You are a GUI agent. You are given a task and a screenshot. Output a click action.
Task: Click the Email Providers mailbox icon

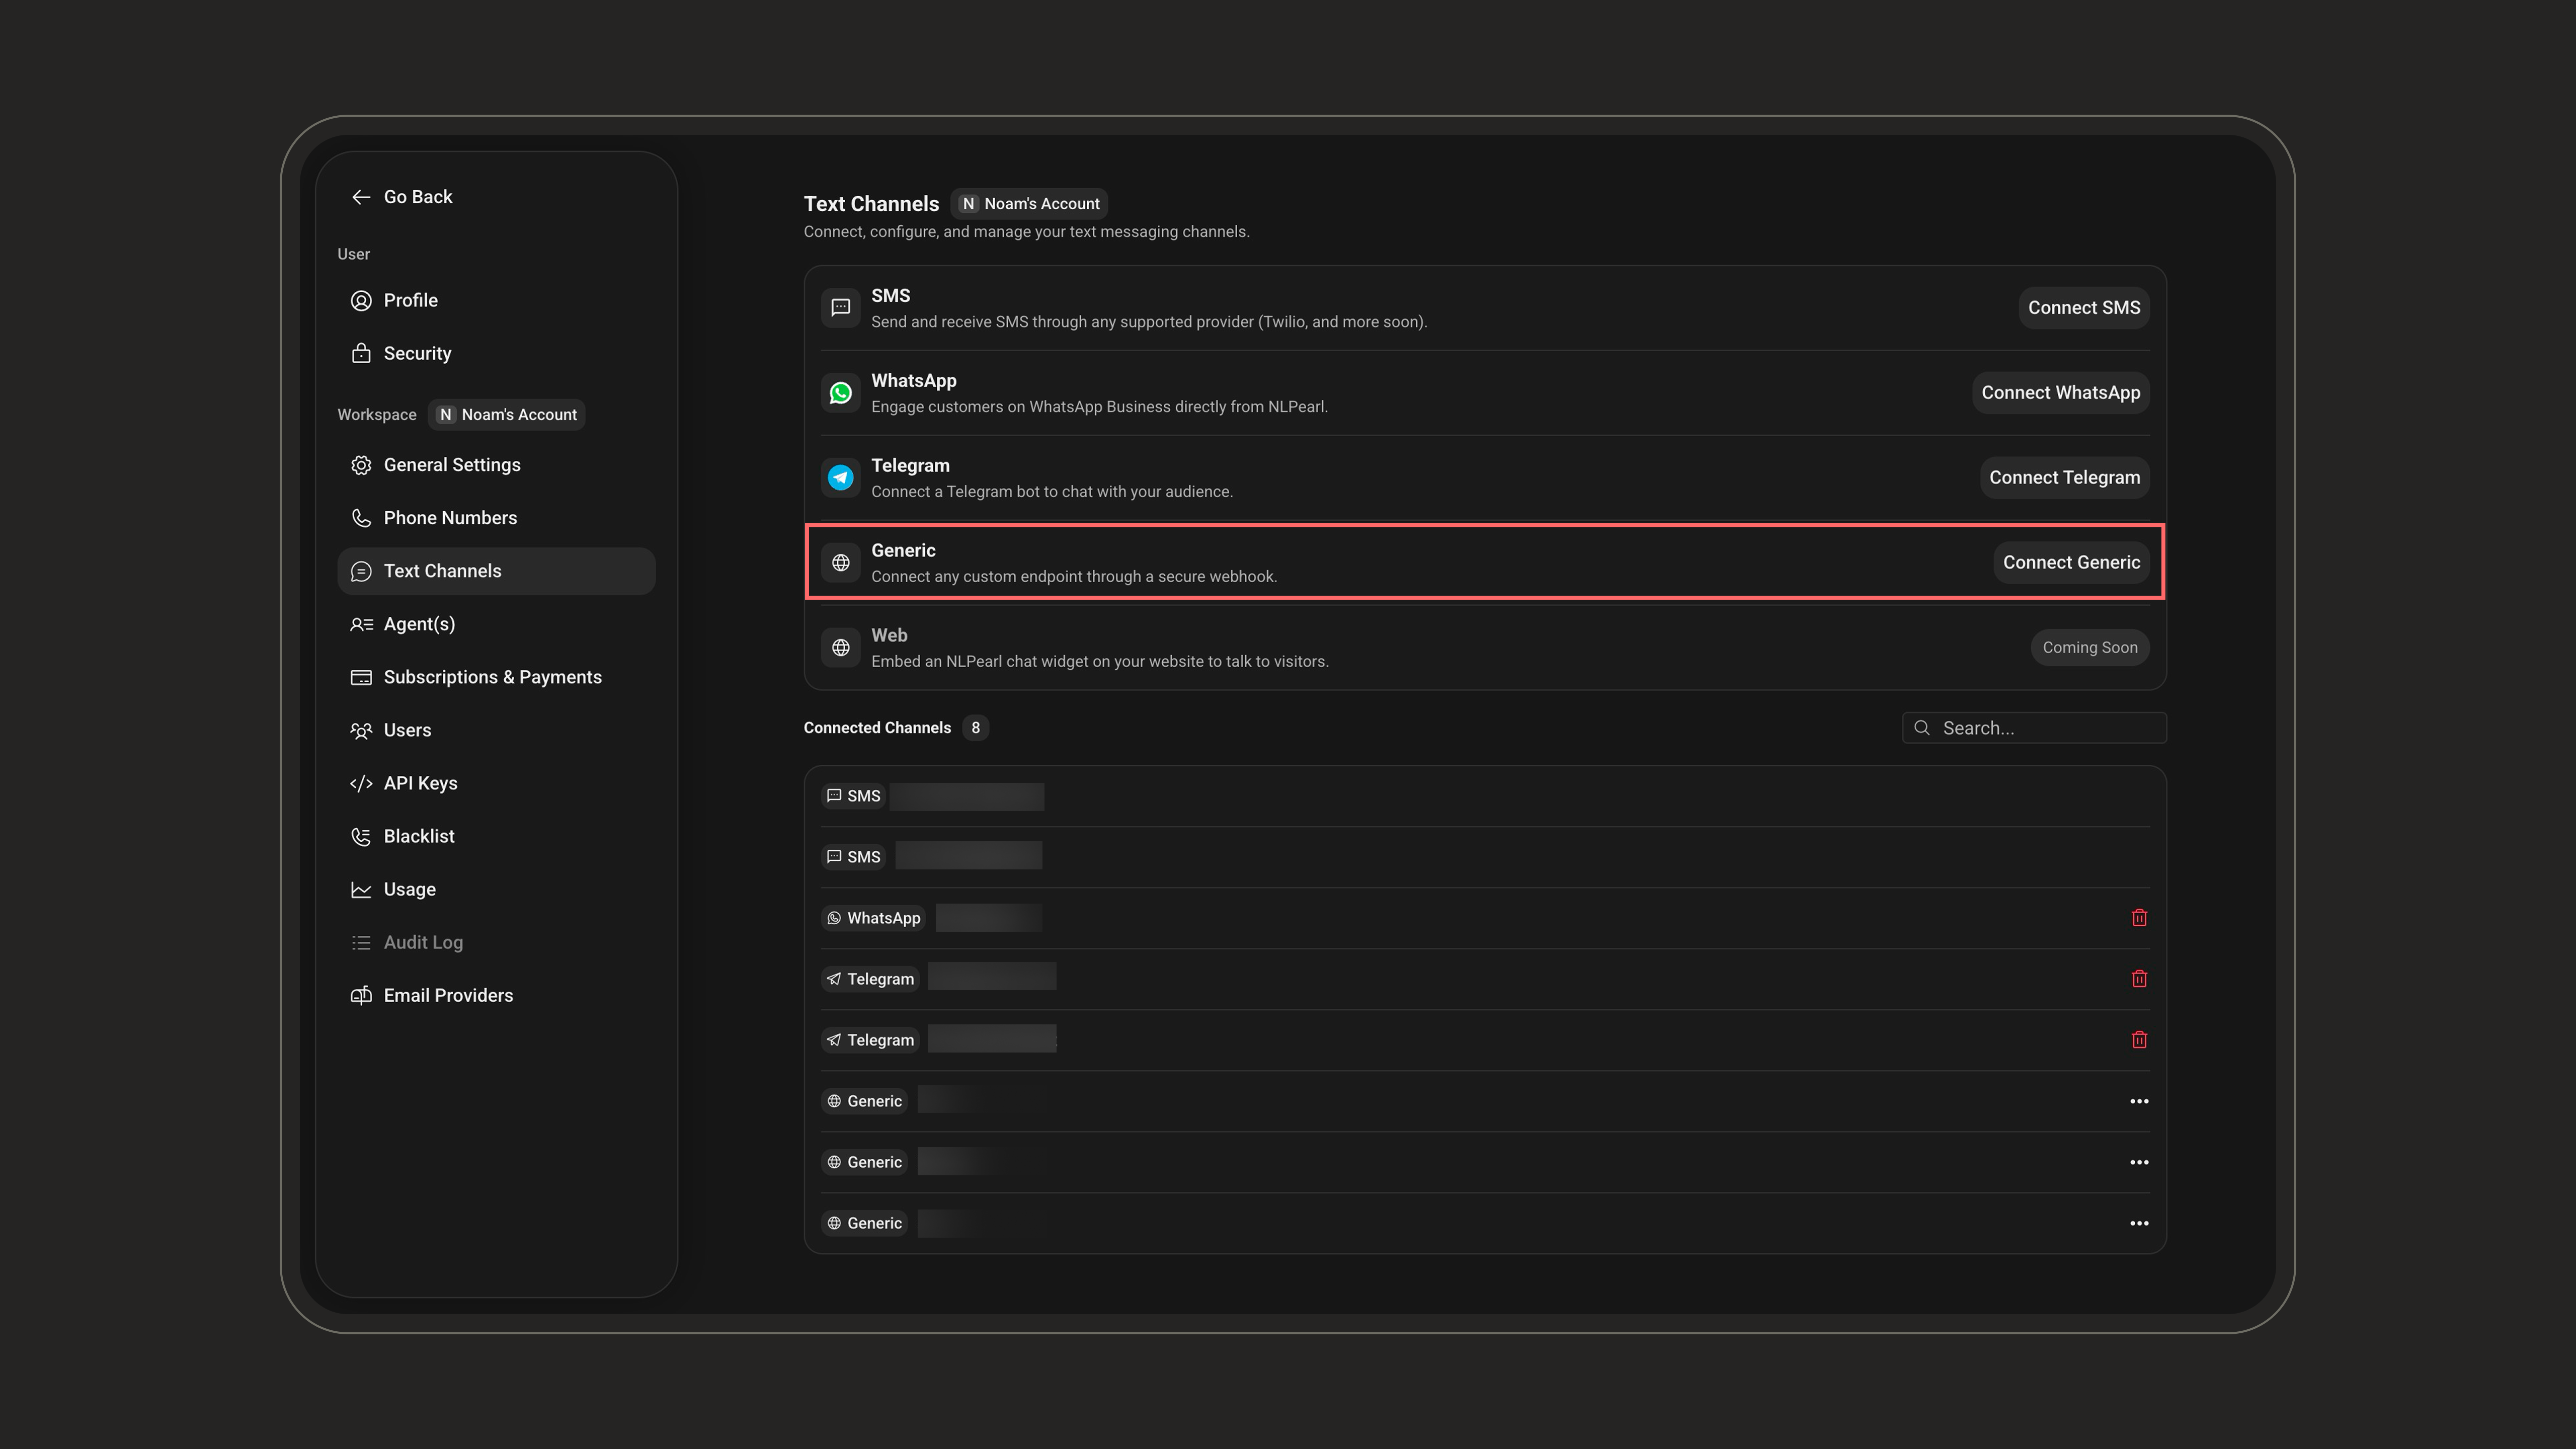point(361,995)
